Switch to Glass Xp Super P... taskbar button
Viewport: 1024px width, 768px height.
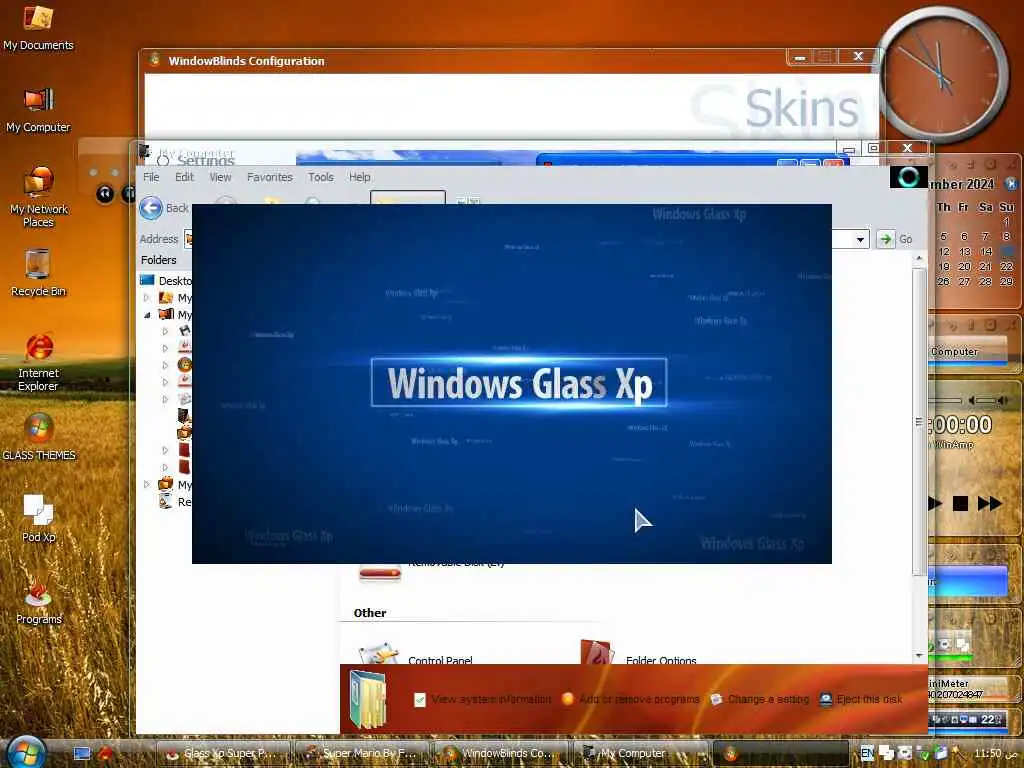point(223,754)
